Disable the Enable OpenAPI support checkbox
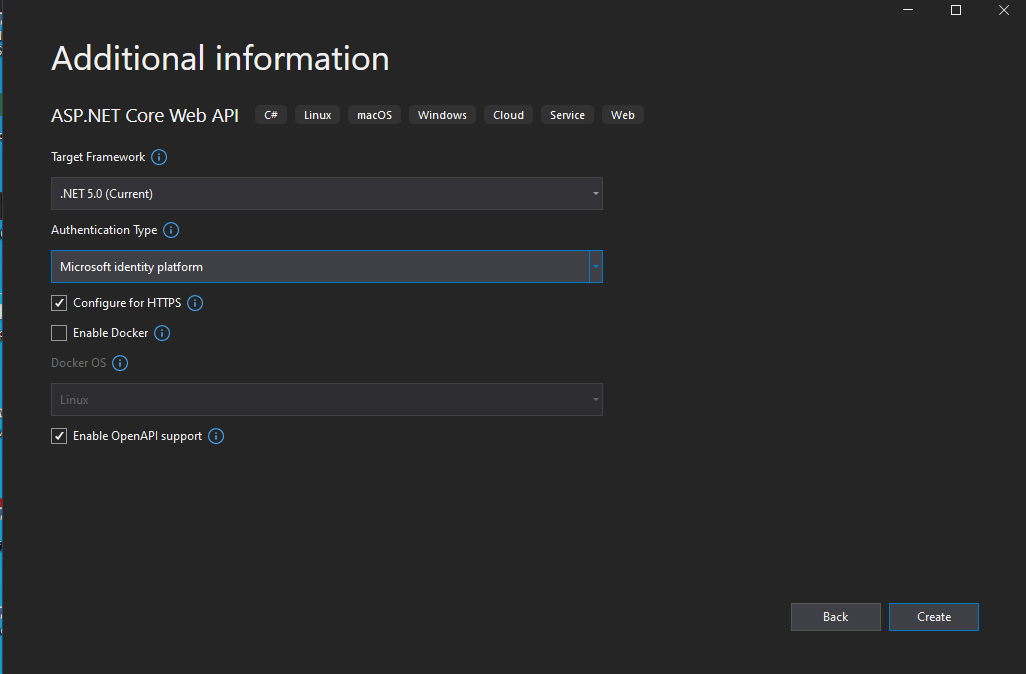 click(59, 436)
